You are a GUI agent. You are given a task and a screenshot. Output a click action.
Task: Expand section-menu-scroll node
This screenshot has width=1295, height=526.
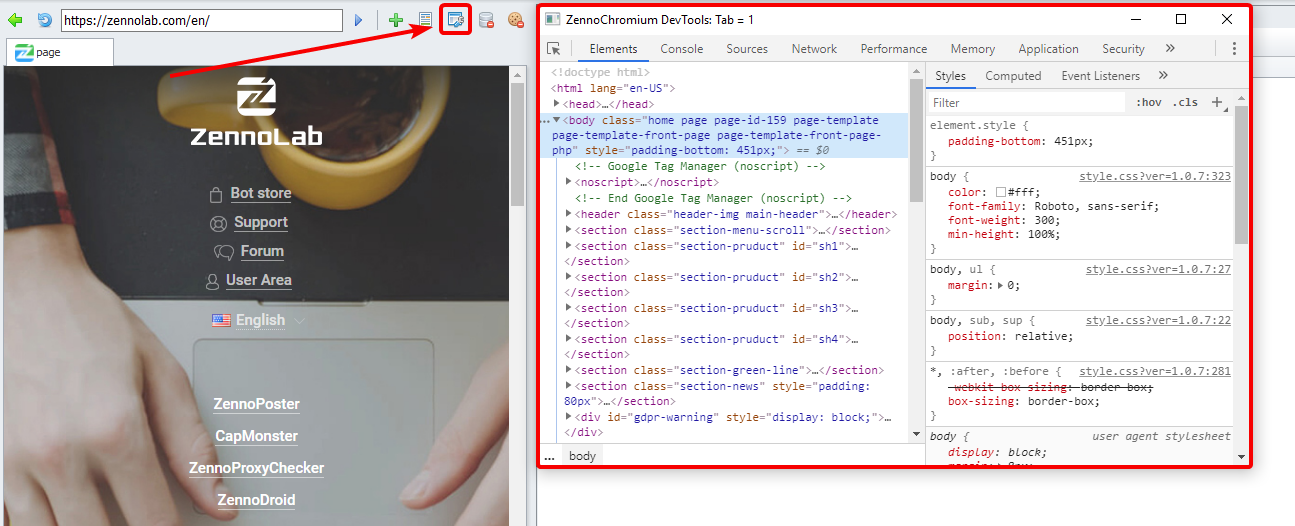(x=569, y=230)
